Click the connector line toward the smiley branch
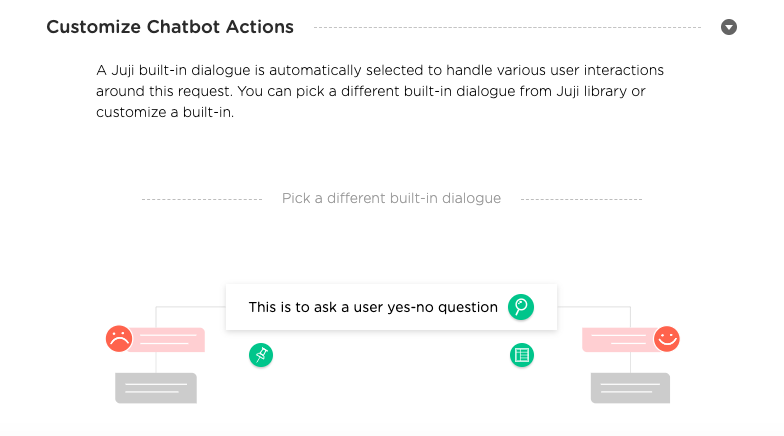The image size is (784, 436). (594, 306)
